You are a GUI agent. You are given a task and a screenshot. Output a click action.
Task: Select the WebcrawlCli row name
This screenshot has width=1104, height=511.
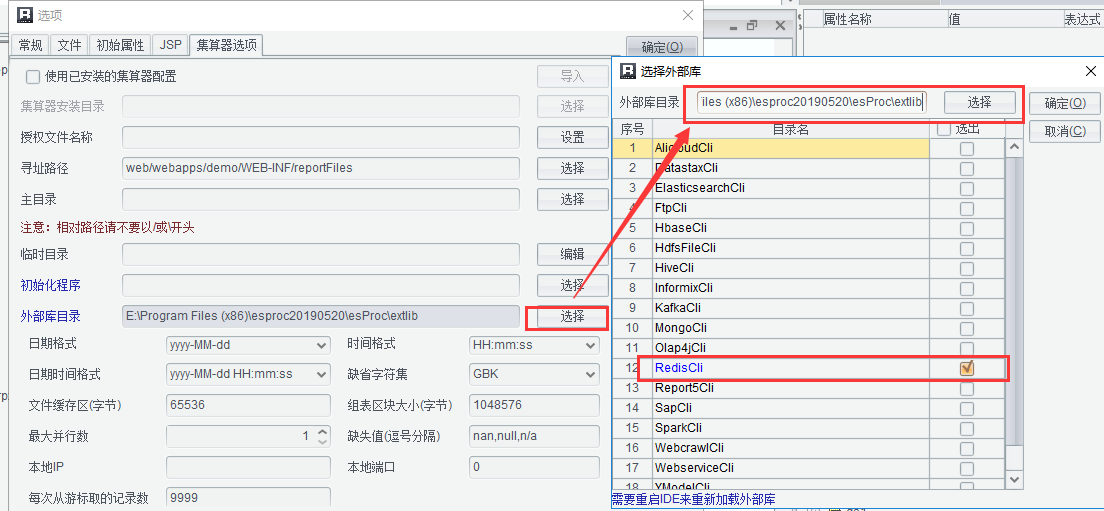pos(689,448)
